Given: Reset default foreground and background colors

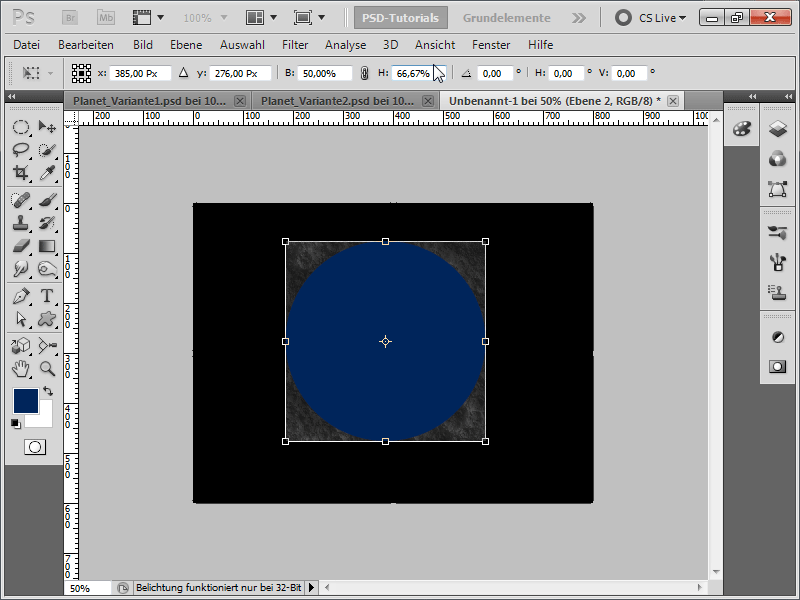Looking at the screenshot, I should pos(15,423).
